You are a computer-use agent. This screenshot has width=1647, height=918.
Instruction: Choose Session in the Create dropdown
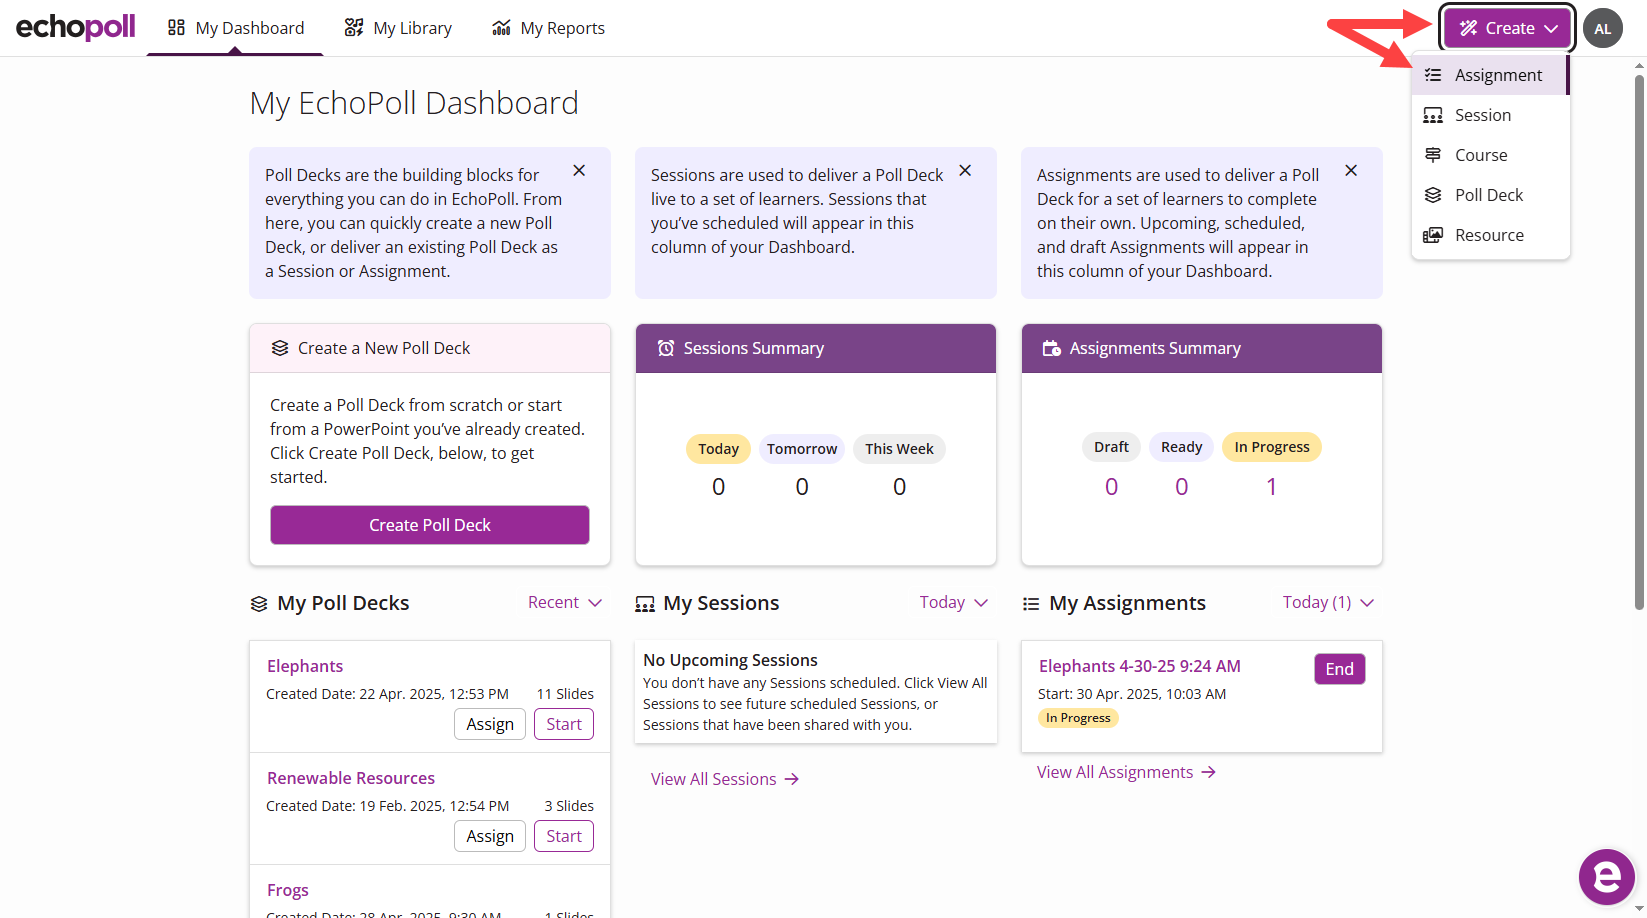tap(1482, 115)
